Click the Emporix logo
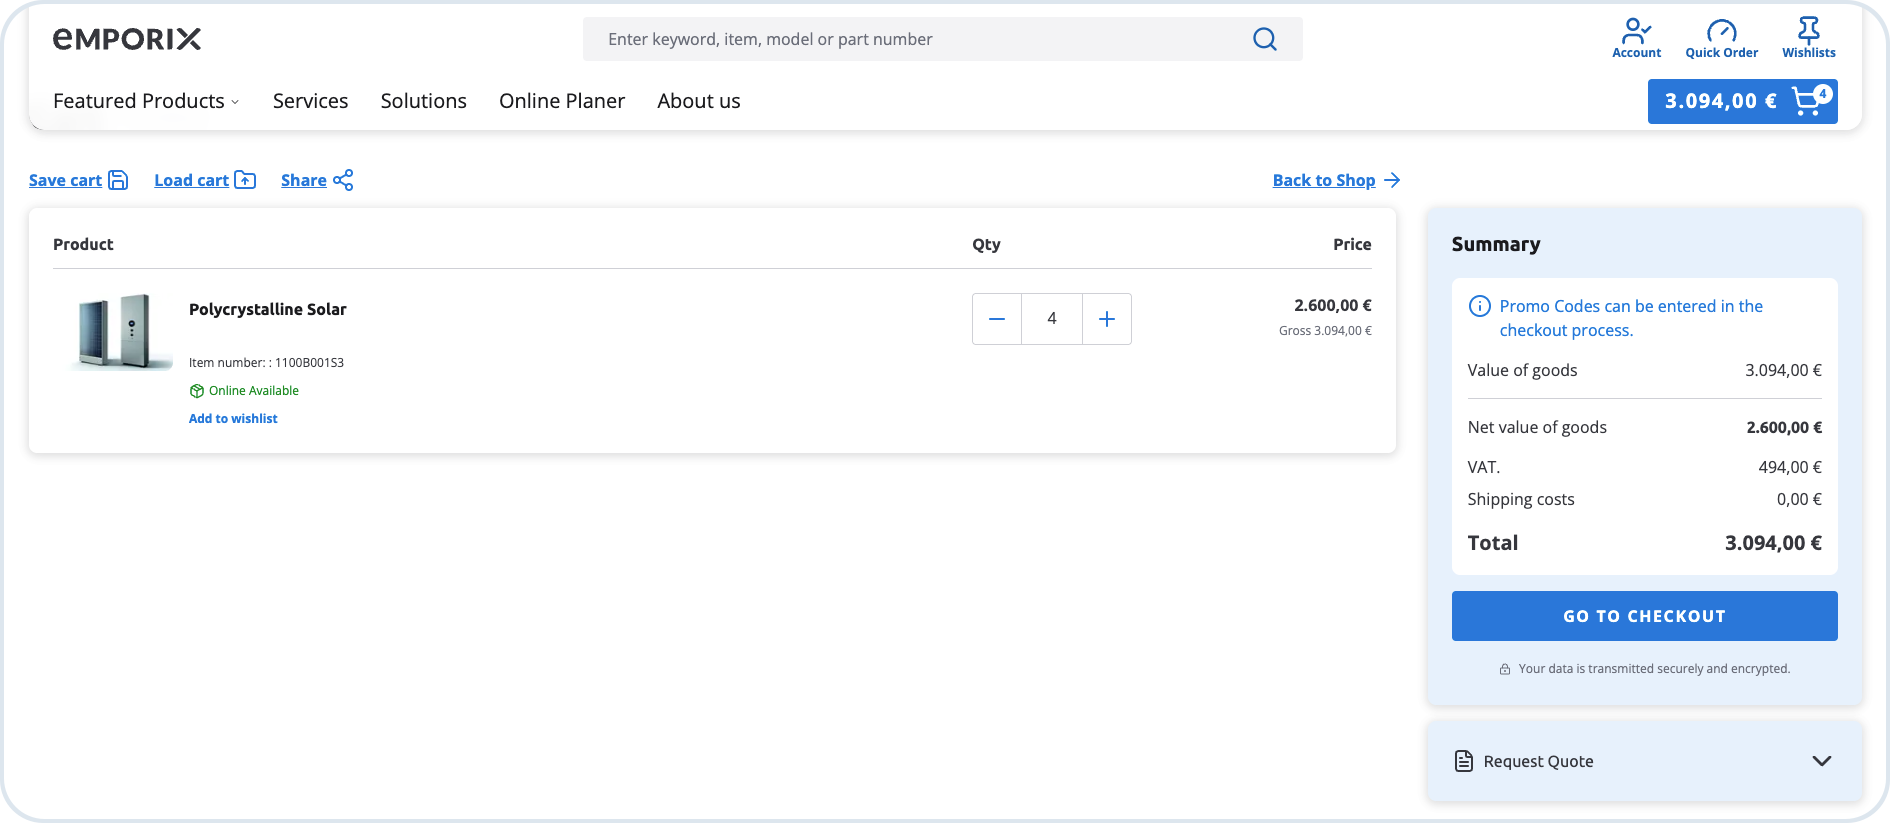Screen dimensions: 1890x823 (127, 39)
